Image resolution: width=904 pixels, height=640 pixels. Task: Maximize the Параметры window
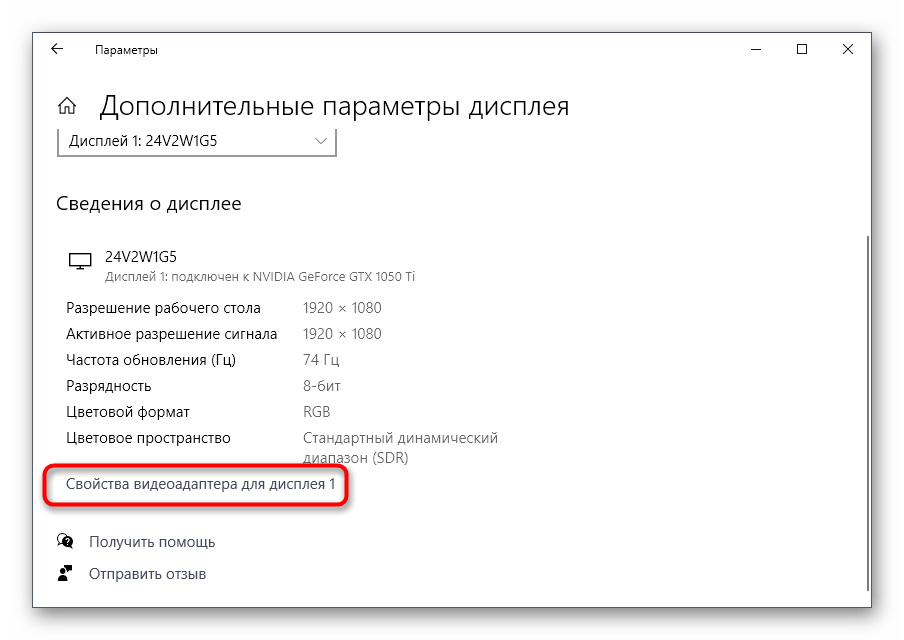click(802, 49)
